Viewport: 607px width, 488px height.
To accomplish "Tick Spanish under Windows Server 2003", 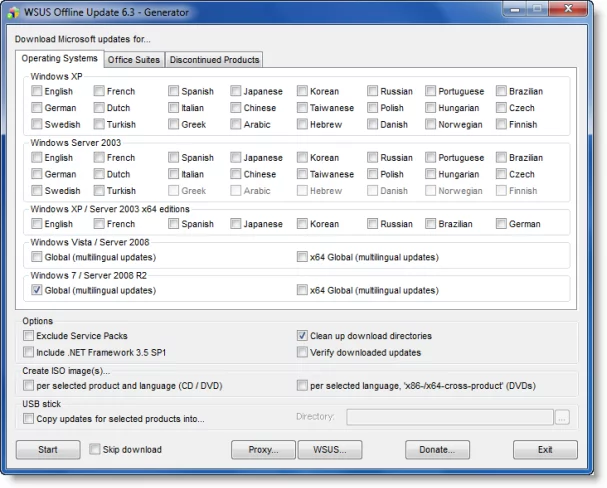I will [173, 158].
